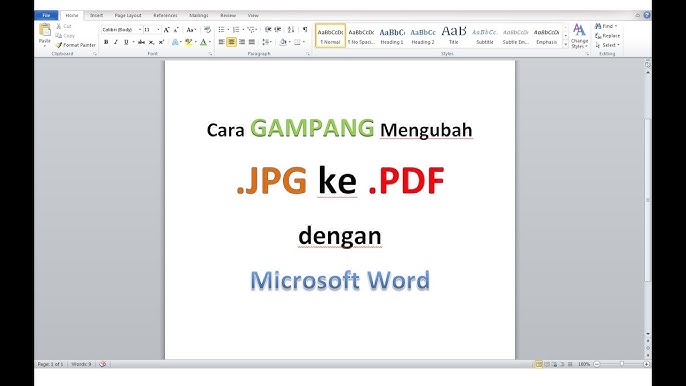The height and width of the screenshot is (386, 686).
Task: Shrink font size
Action: (176, 30)
